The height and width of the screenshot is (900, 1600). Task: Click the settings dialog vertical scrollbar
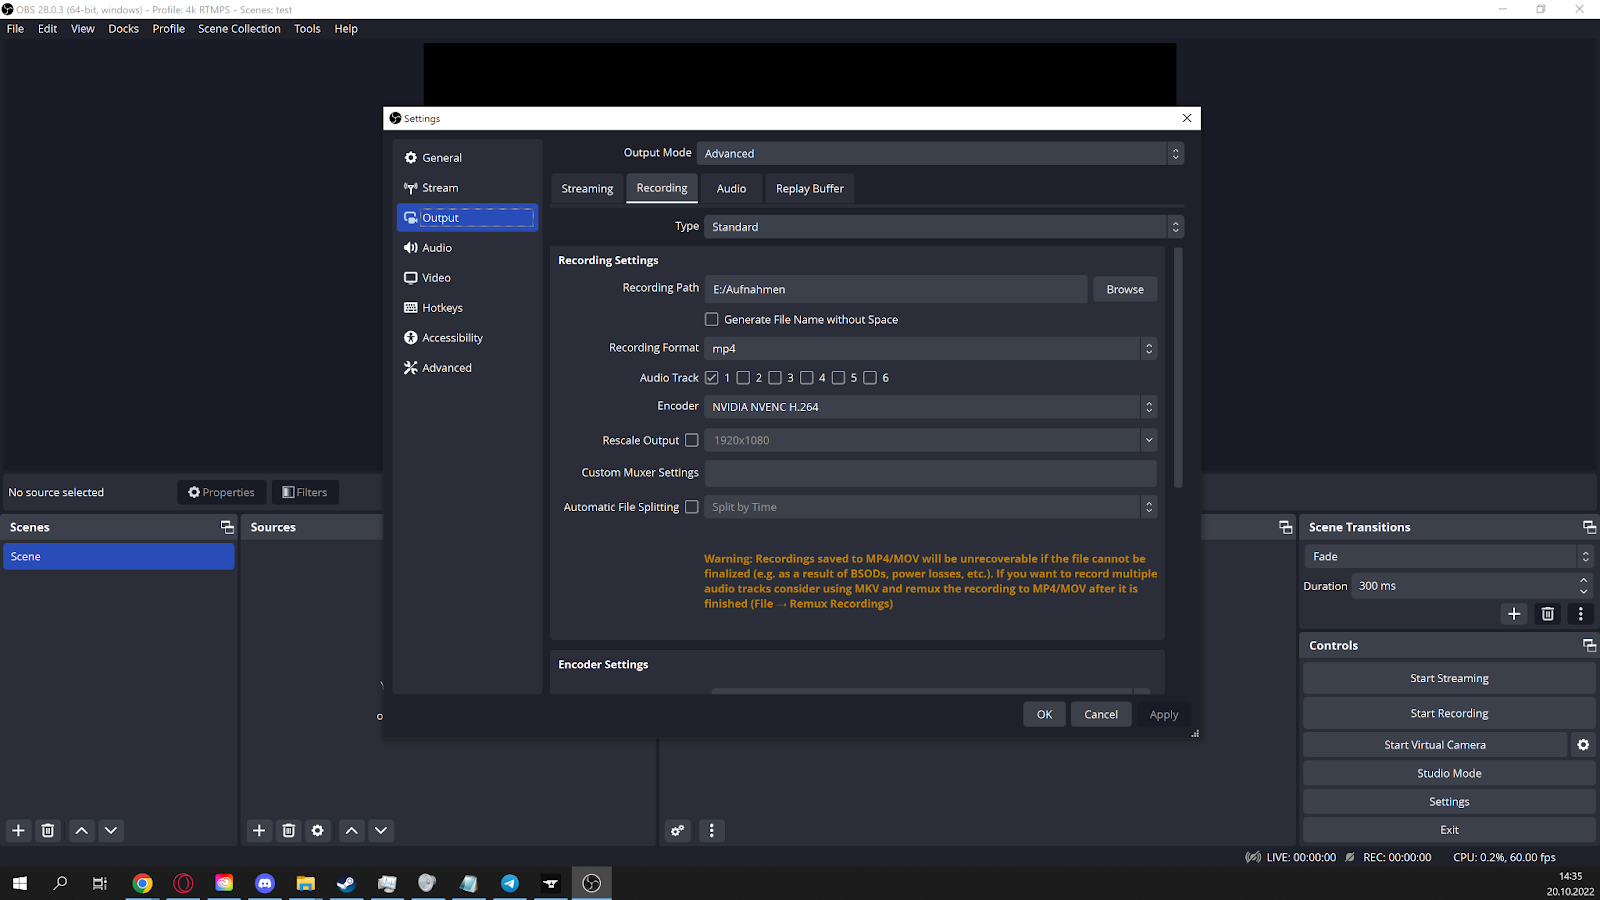pyautogui.click(x=1178, y=368)
